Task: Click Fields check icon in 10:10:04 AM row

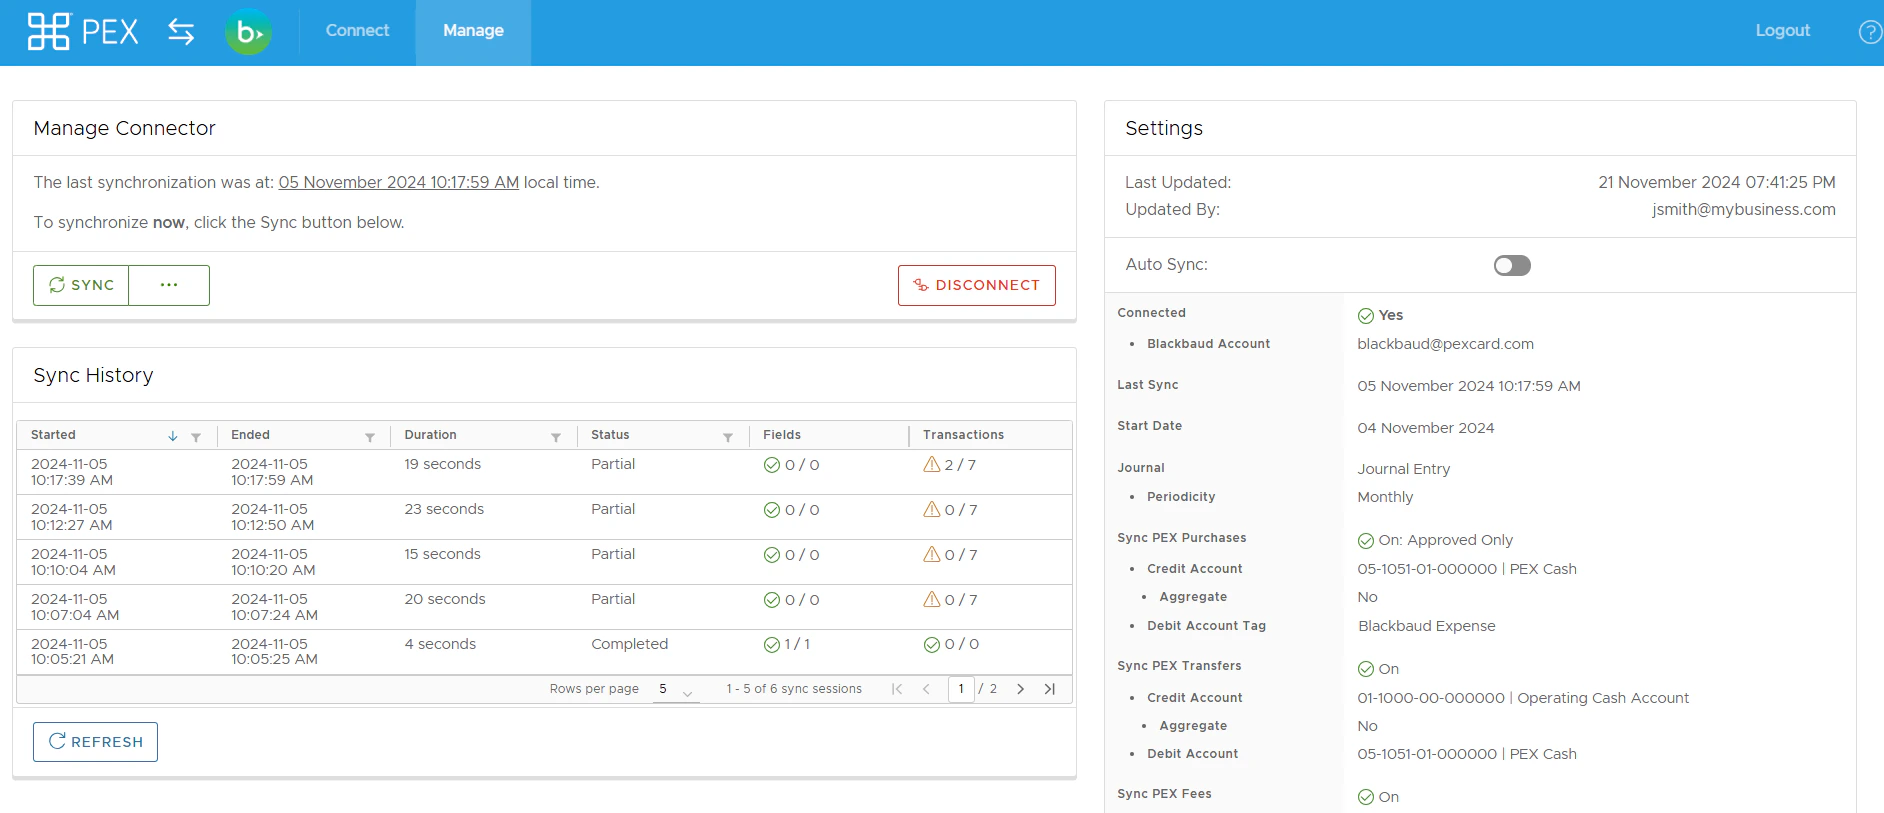Action: (x=772, y=555)
